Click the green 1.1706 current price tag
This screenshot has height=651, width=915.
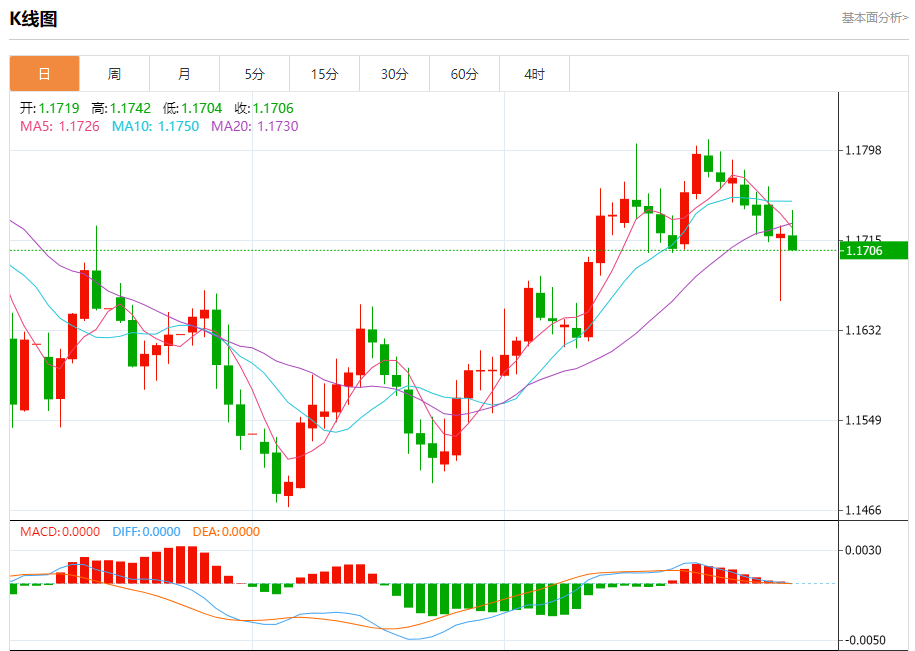point(873,250)
